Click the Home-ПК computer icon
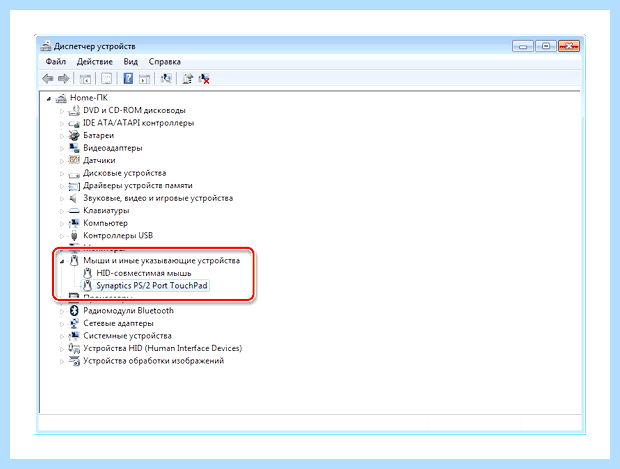620x469 pixels. point(61,98)
